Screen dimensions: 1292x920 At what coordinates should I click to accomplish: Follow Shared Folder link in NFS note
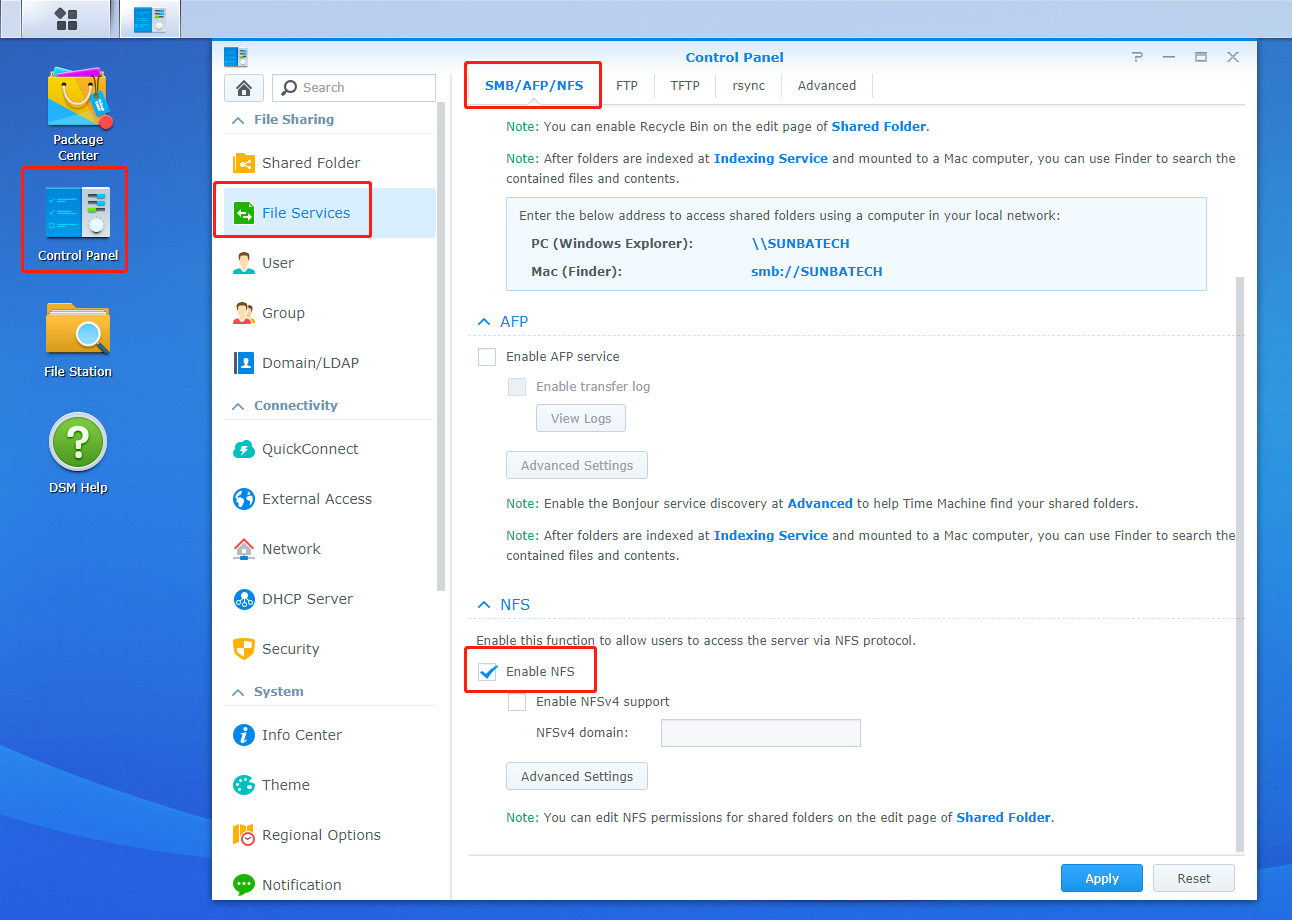(x=1003, y=818)
